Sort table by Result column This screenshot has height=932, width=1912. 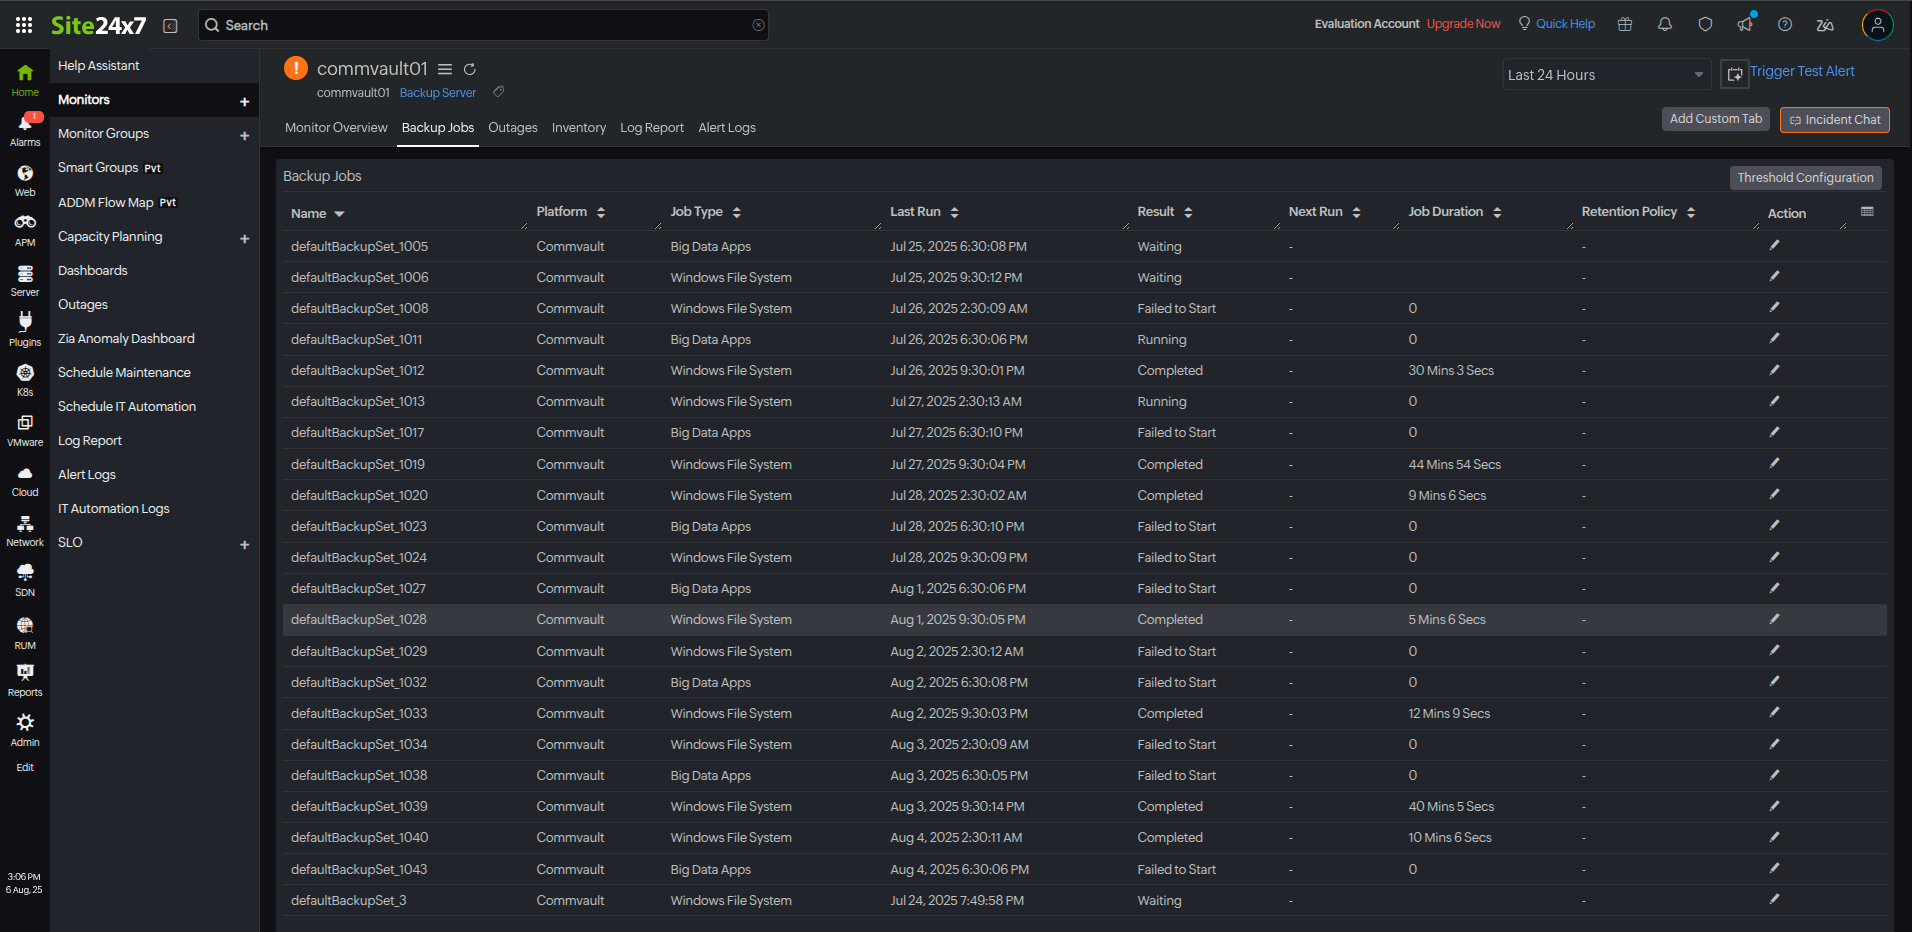click(x=1188, y=212)
